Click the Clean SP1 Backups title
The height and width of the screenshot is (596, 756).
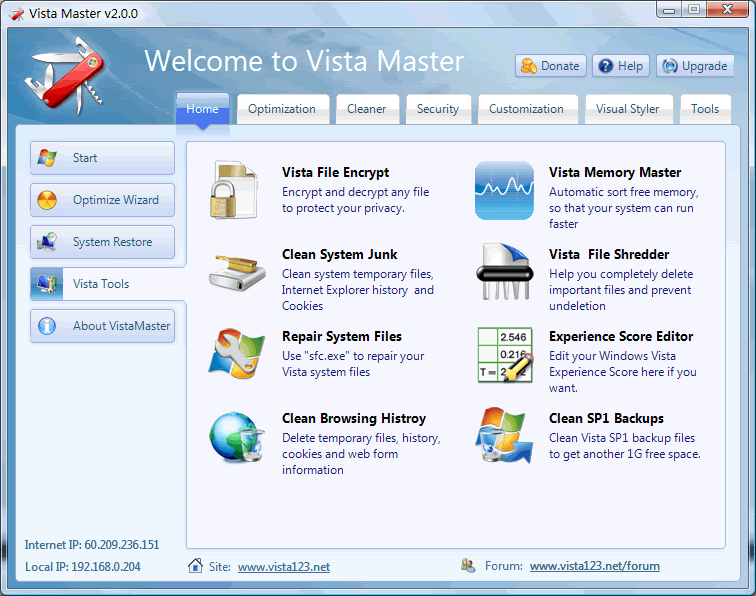[607, 419]
